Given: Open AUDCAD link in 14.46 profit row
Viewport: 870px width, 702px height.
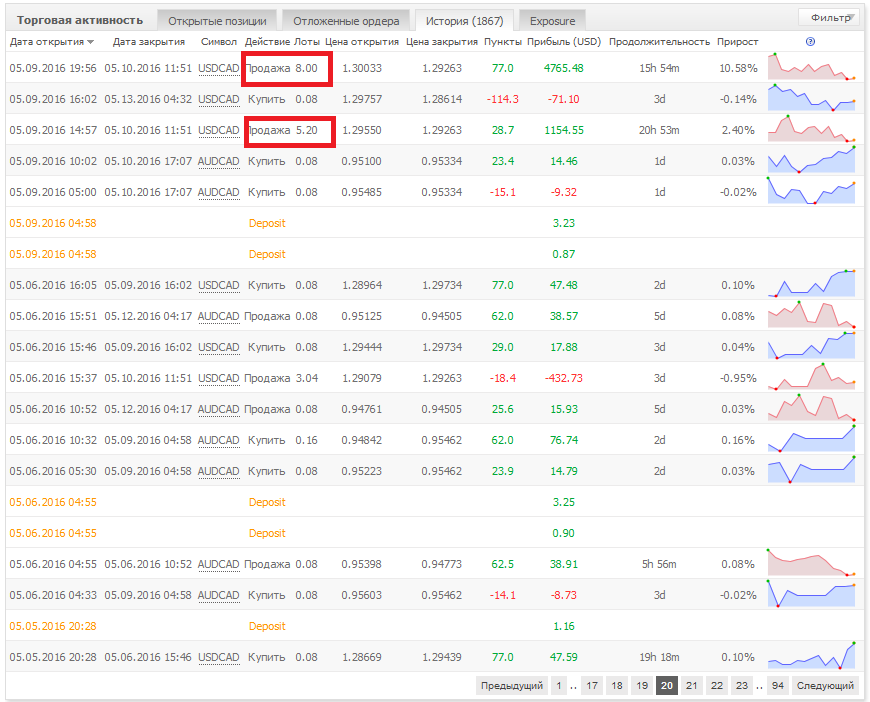Looking at the screenshot, I should (x=219, y=161).
